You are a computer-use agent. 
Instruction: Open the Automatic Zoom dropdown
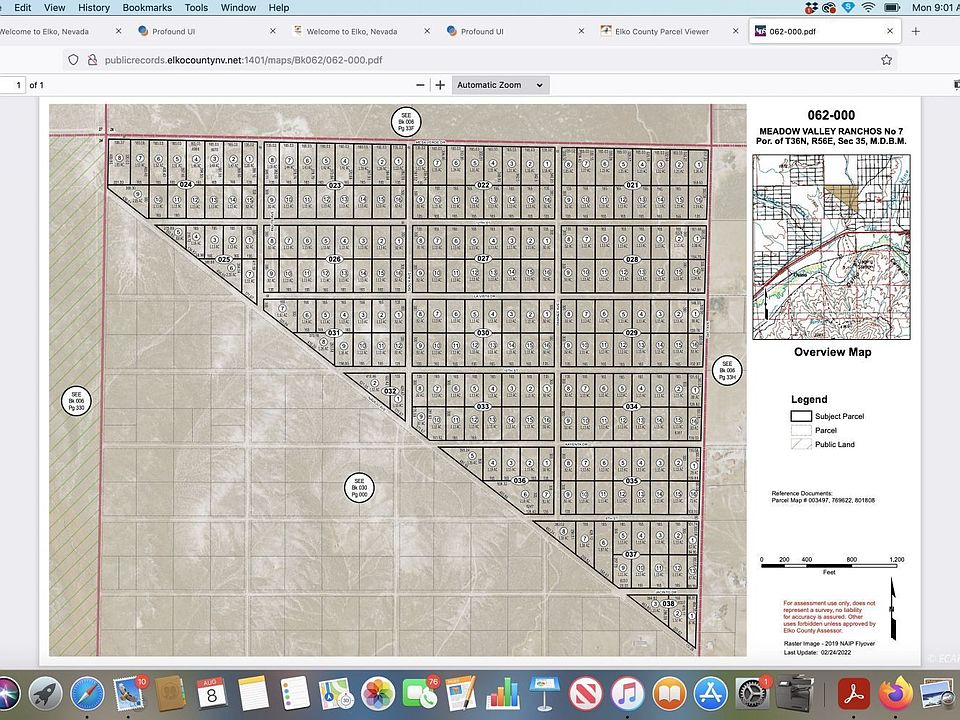[x=500, y=85]
